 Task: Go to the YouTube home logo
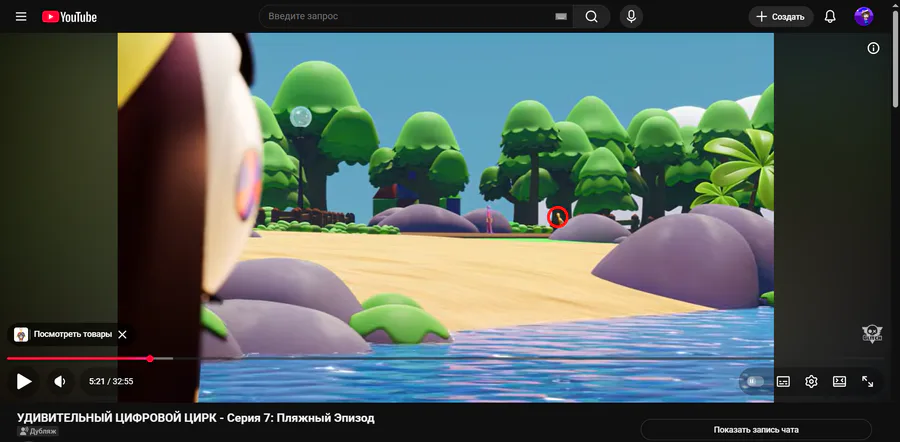tap(69, 17)
